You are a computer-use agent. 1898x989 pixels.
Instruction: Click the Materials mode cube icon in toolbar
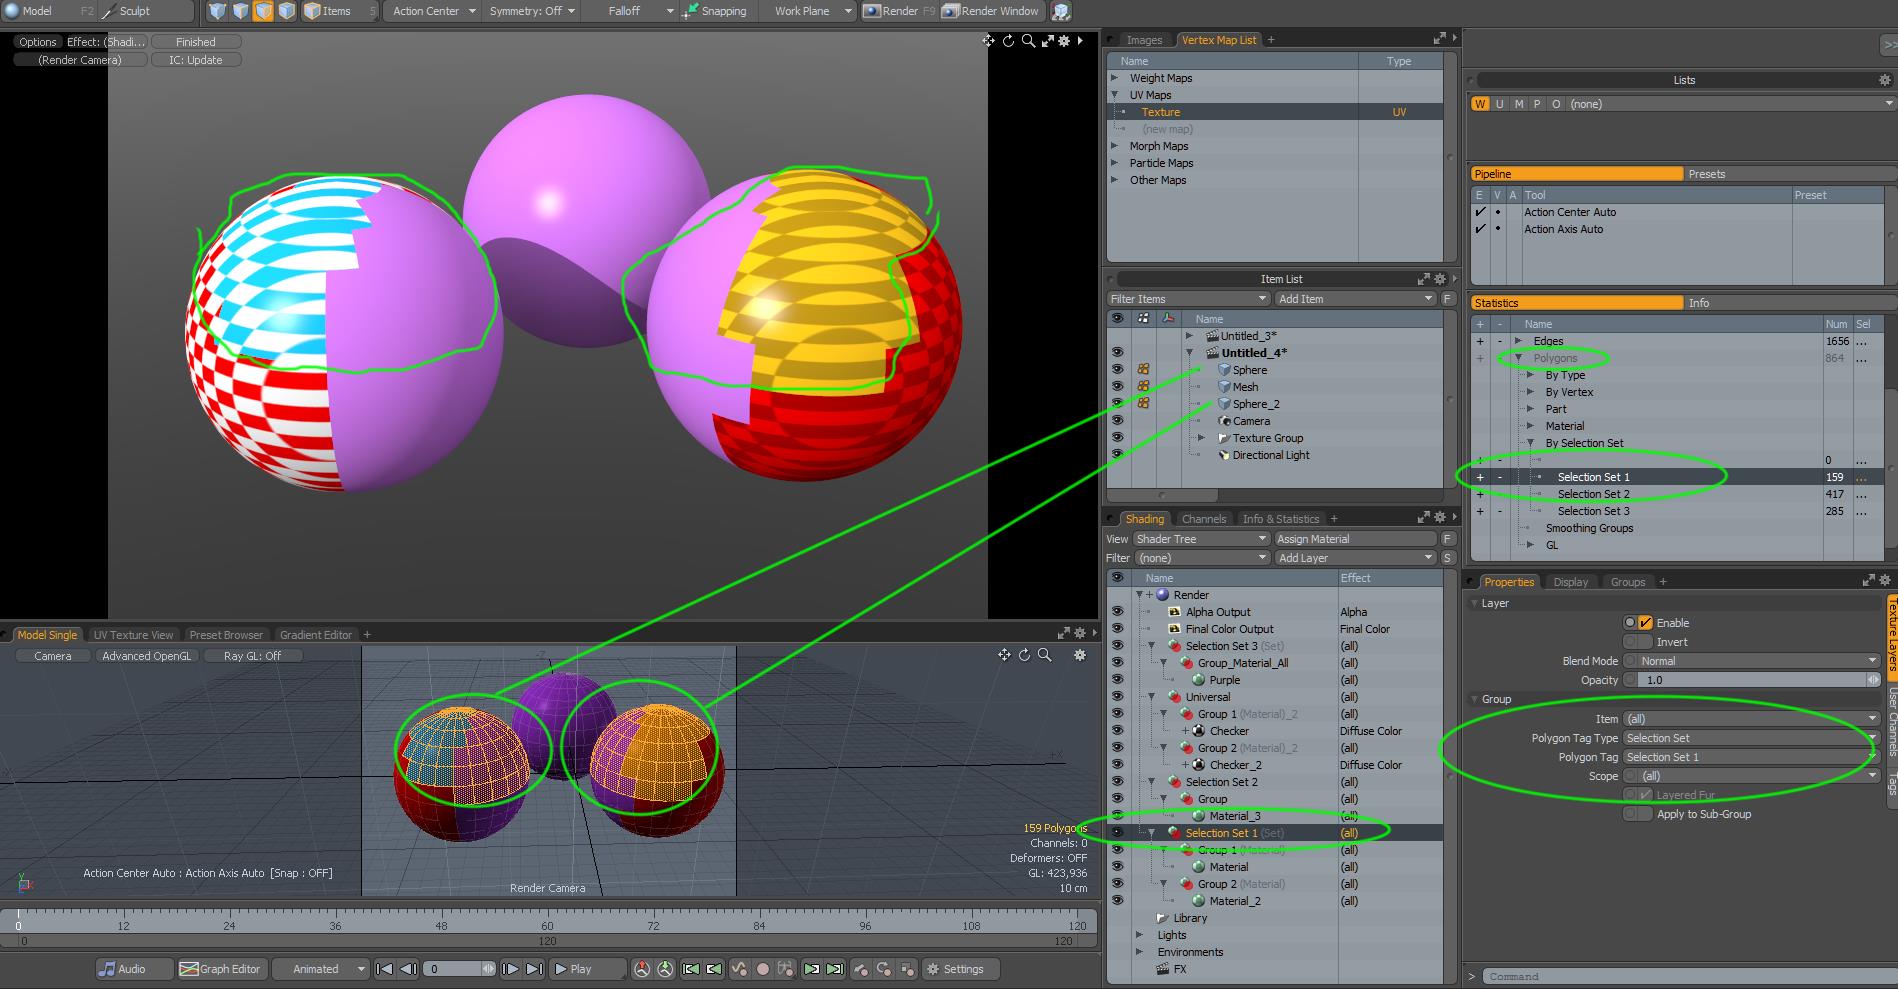(x=287, y=11)
